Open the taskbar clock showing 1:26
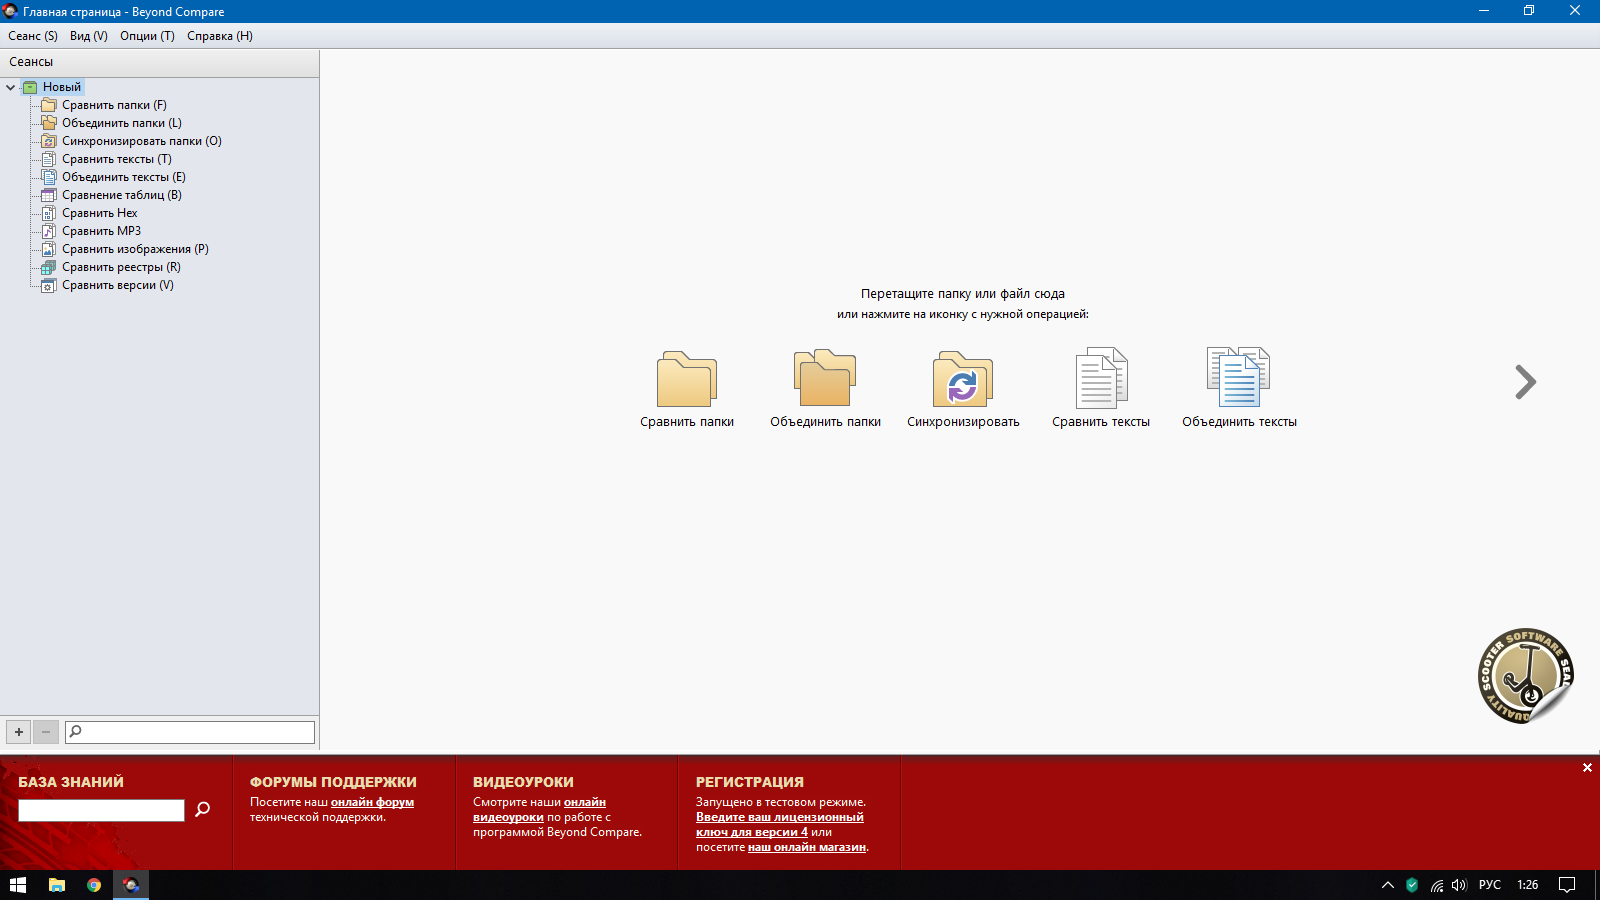The image size is (1600, 900). coord(1528,885)
